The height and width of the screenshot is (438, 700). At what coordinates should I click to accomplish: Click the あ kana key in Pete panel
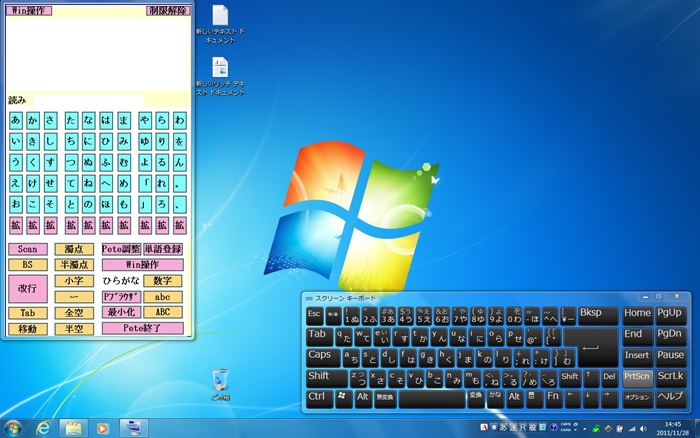(16, 121)
